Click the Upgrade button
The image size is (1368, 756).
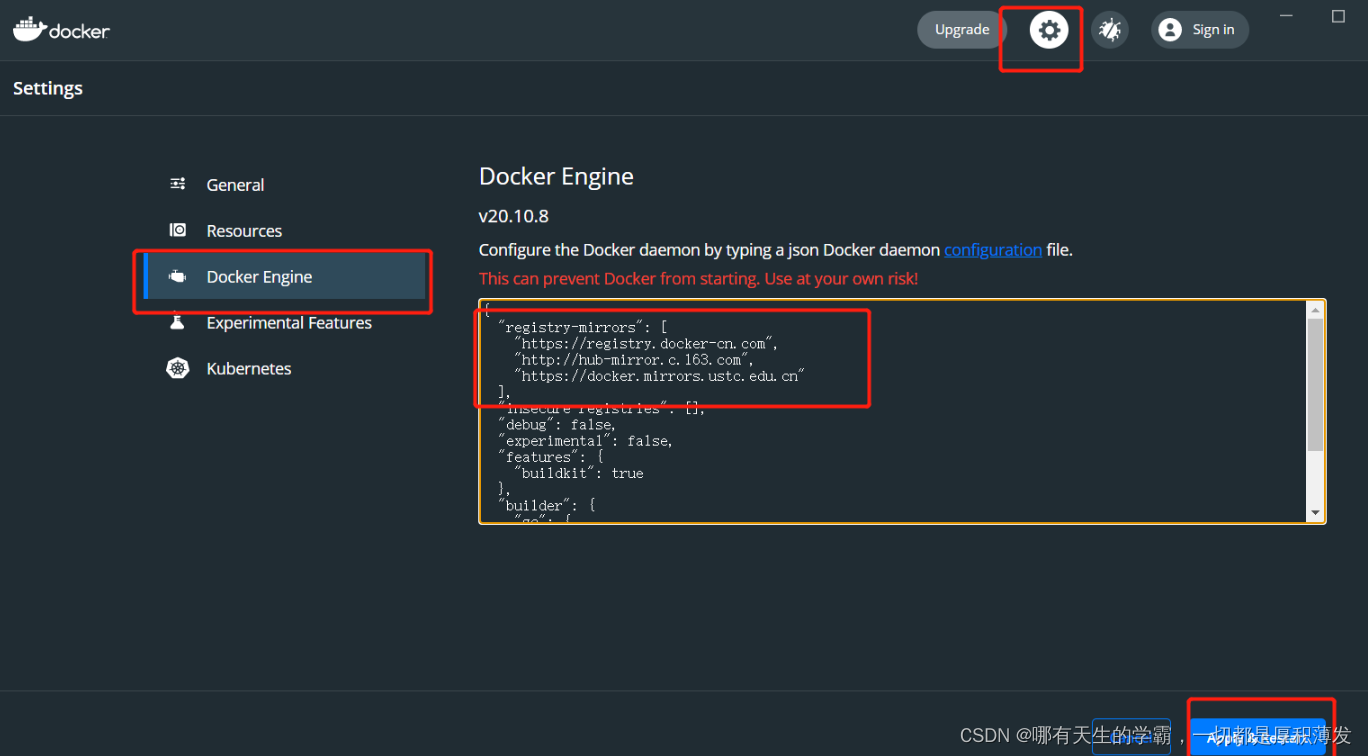pos(960,30)
